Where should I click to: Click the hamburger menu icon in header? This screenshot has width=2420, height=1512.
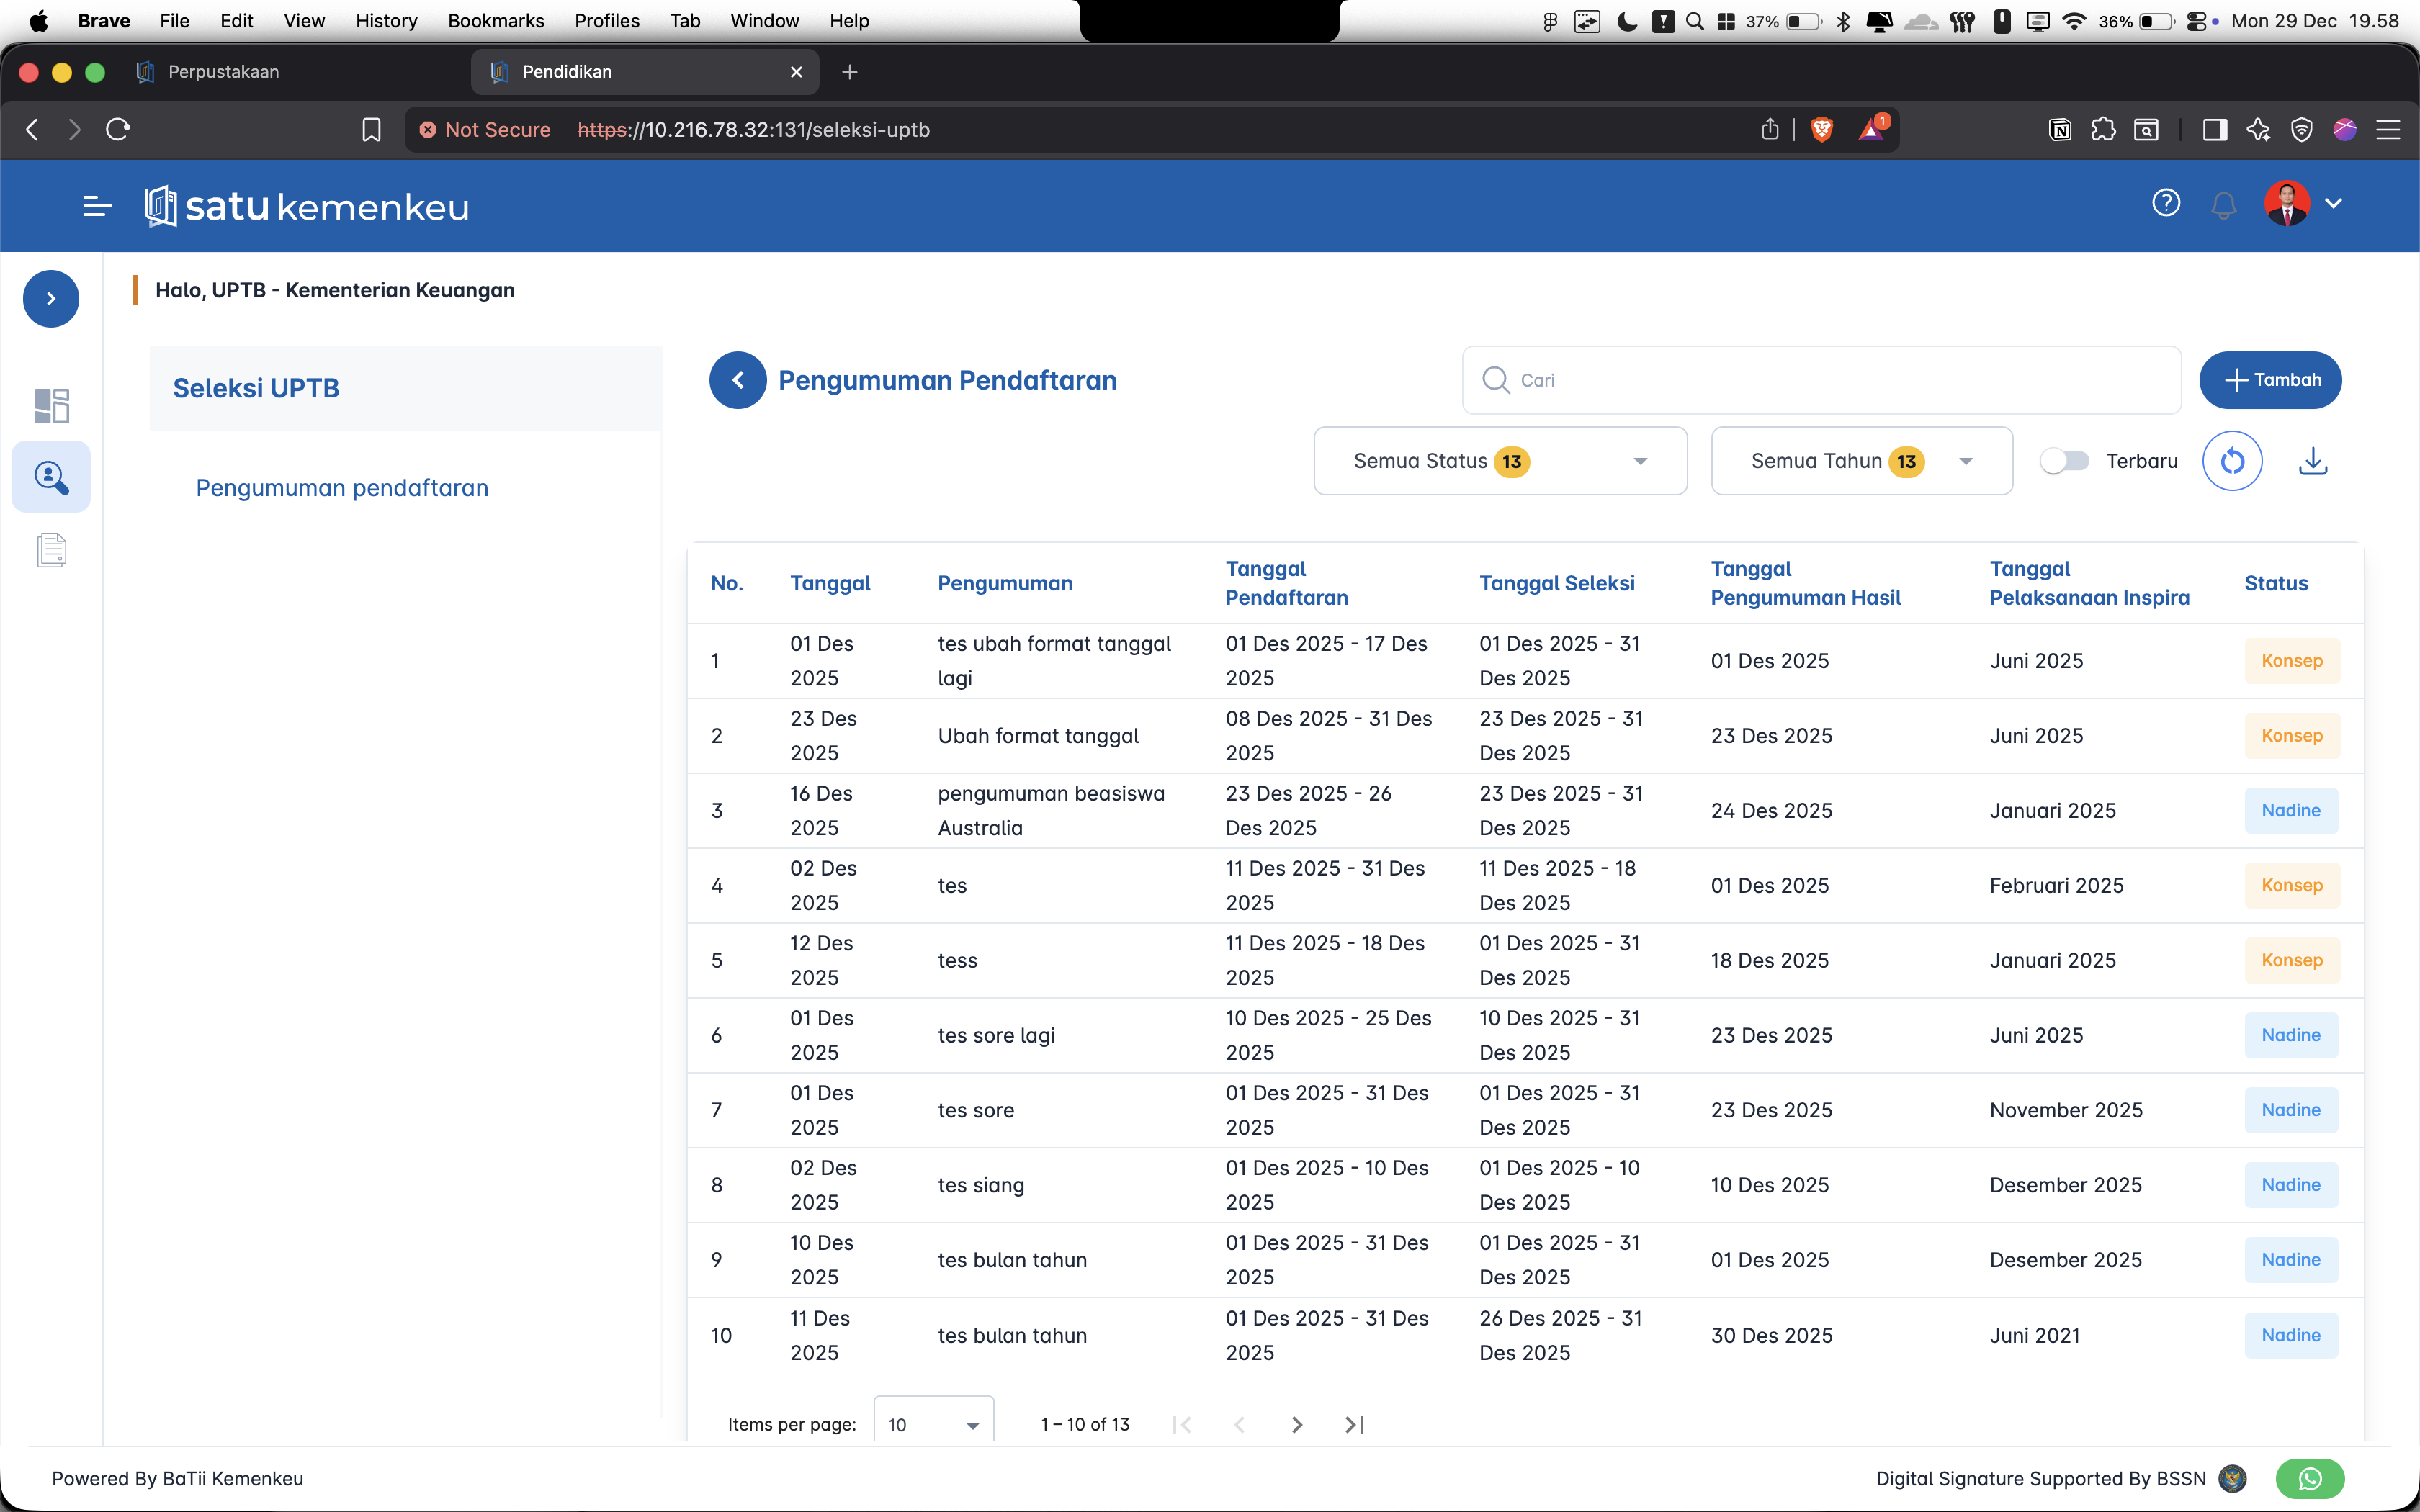point(97,206)
